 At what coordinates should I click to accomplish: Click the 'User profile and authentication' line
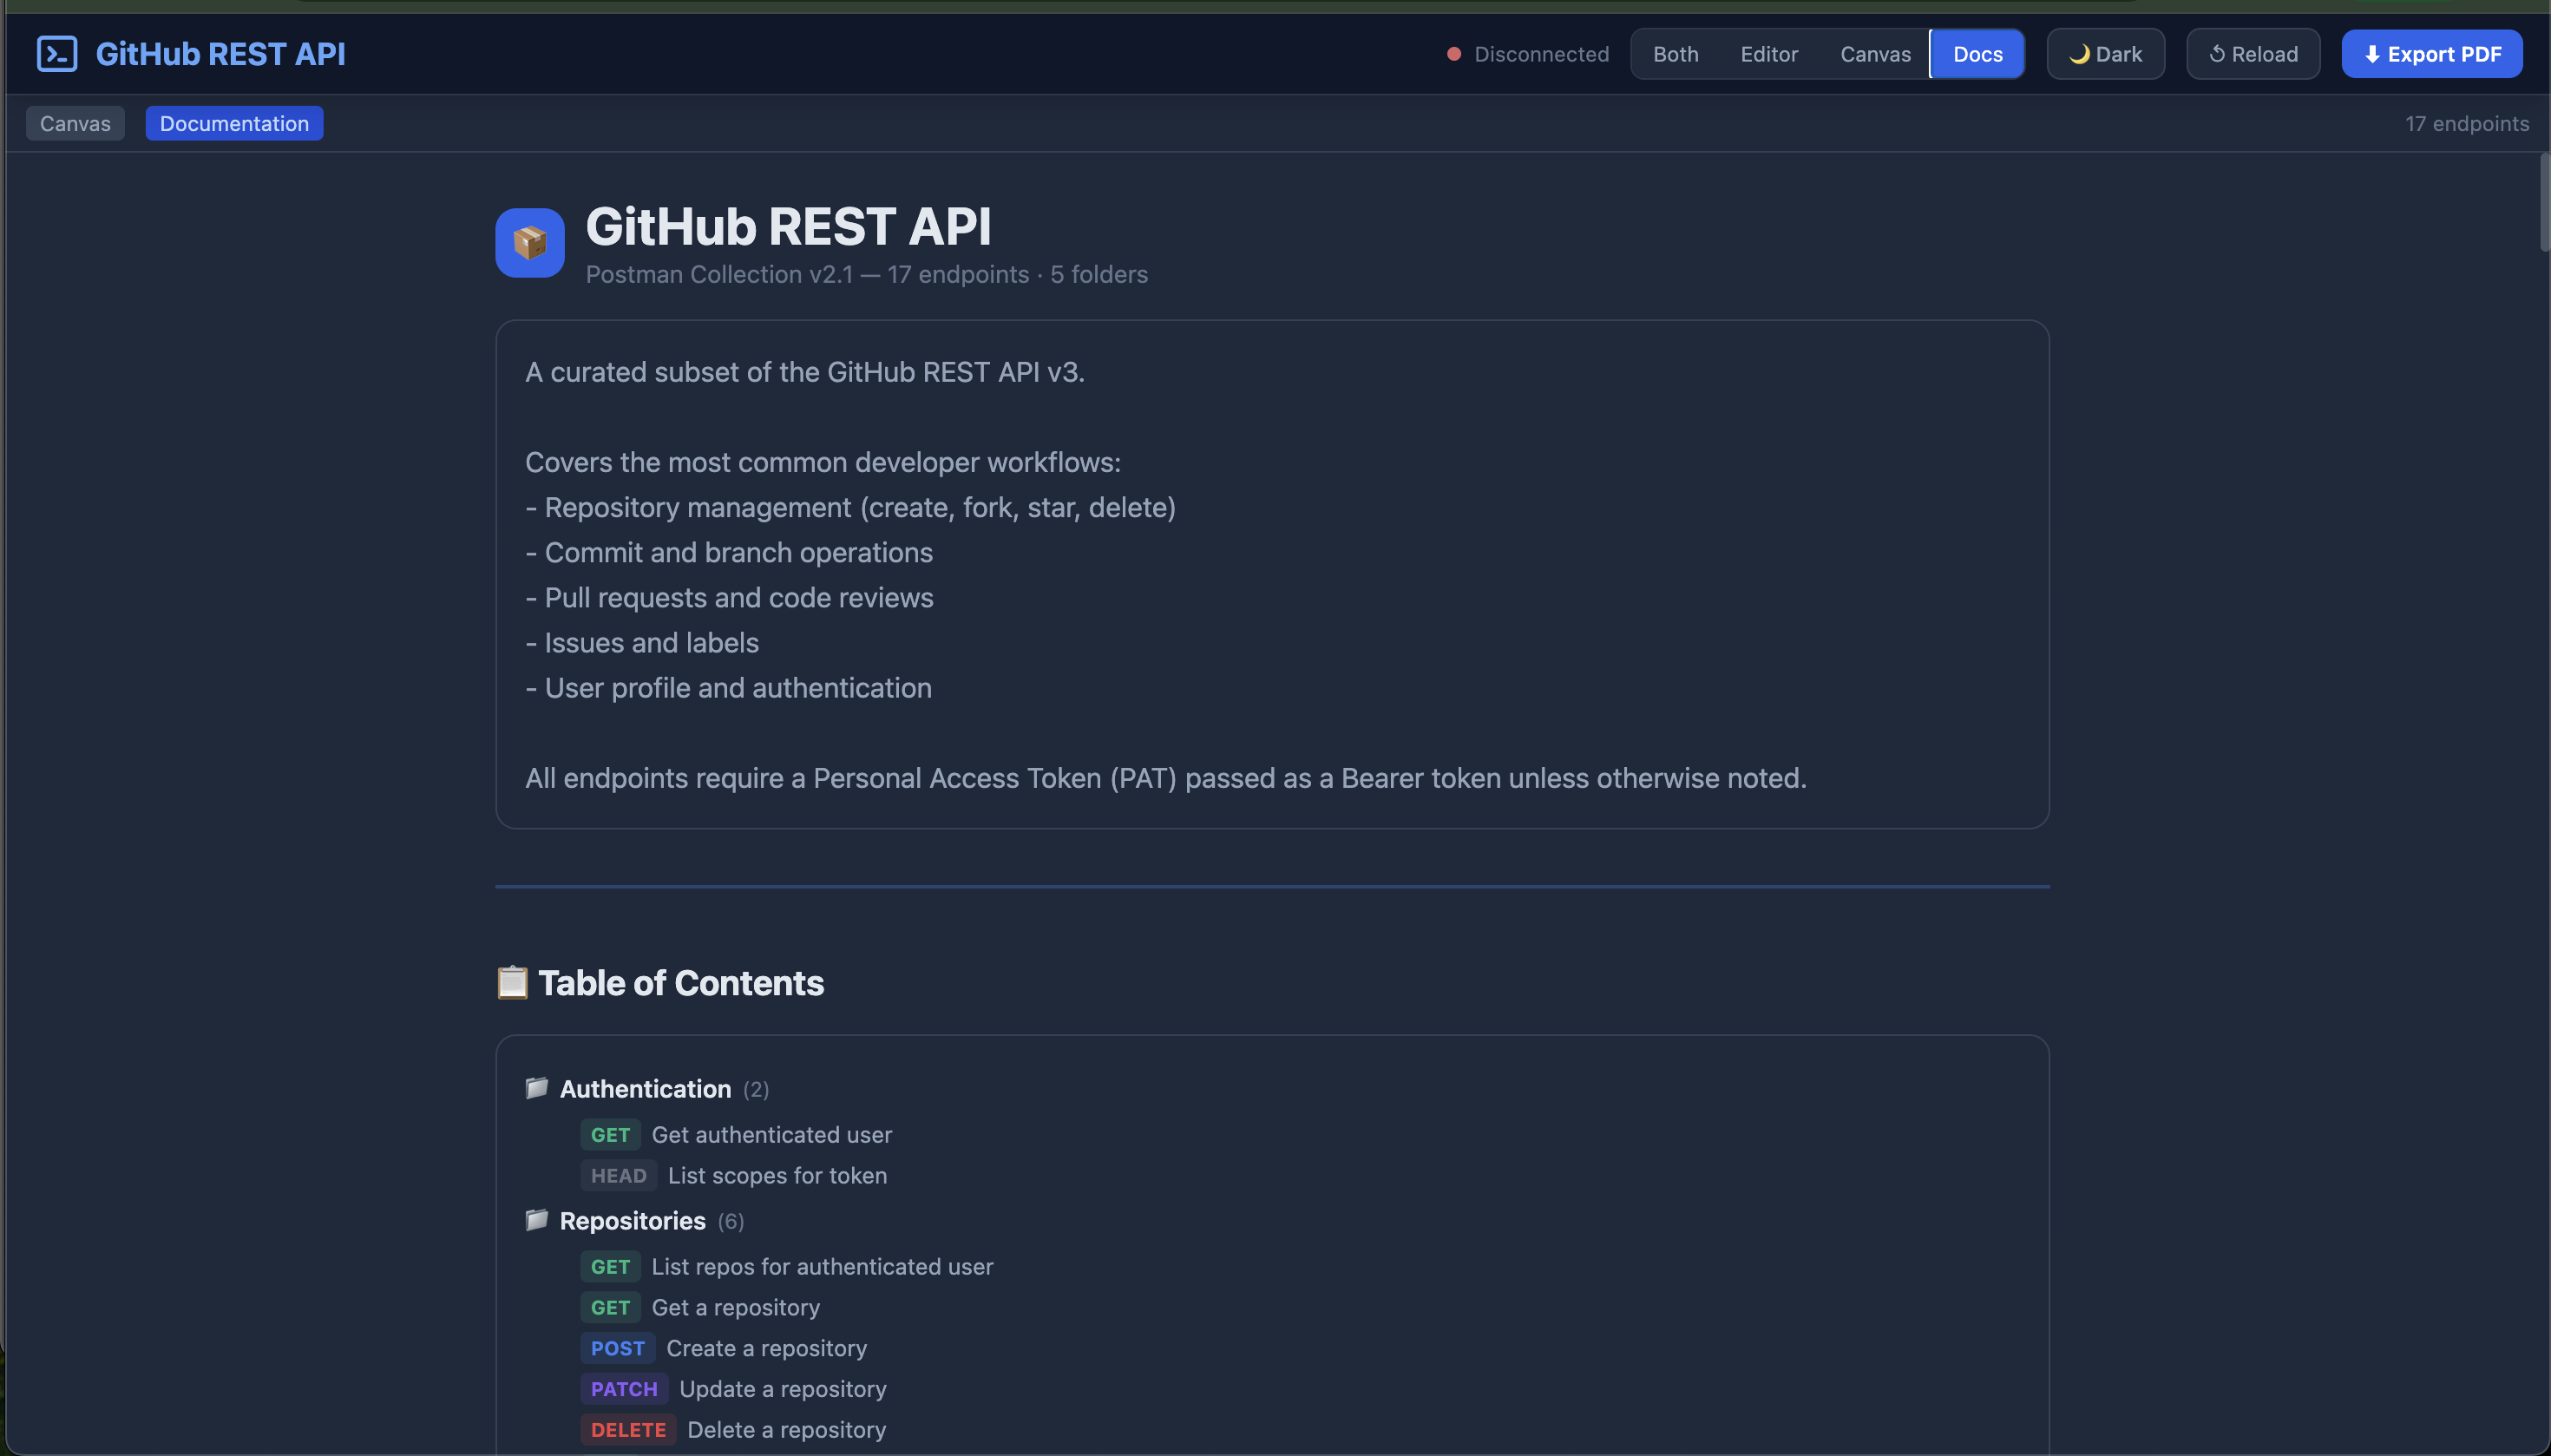[x=729, y=688]
